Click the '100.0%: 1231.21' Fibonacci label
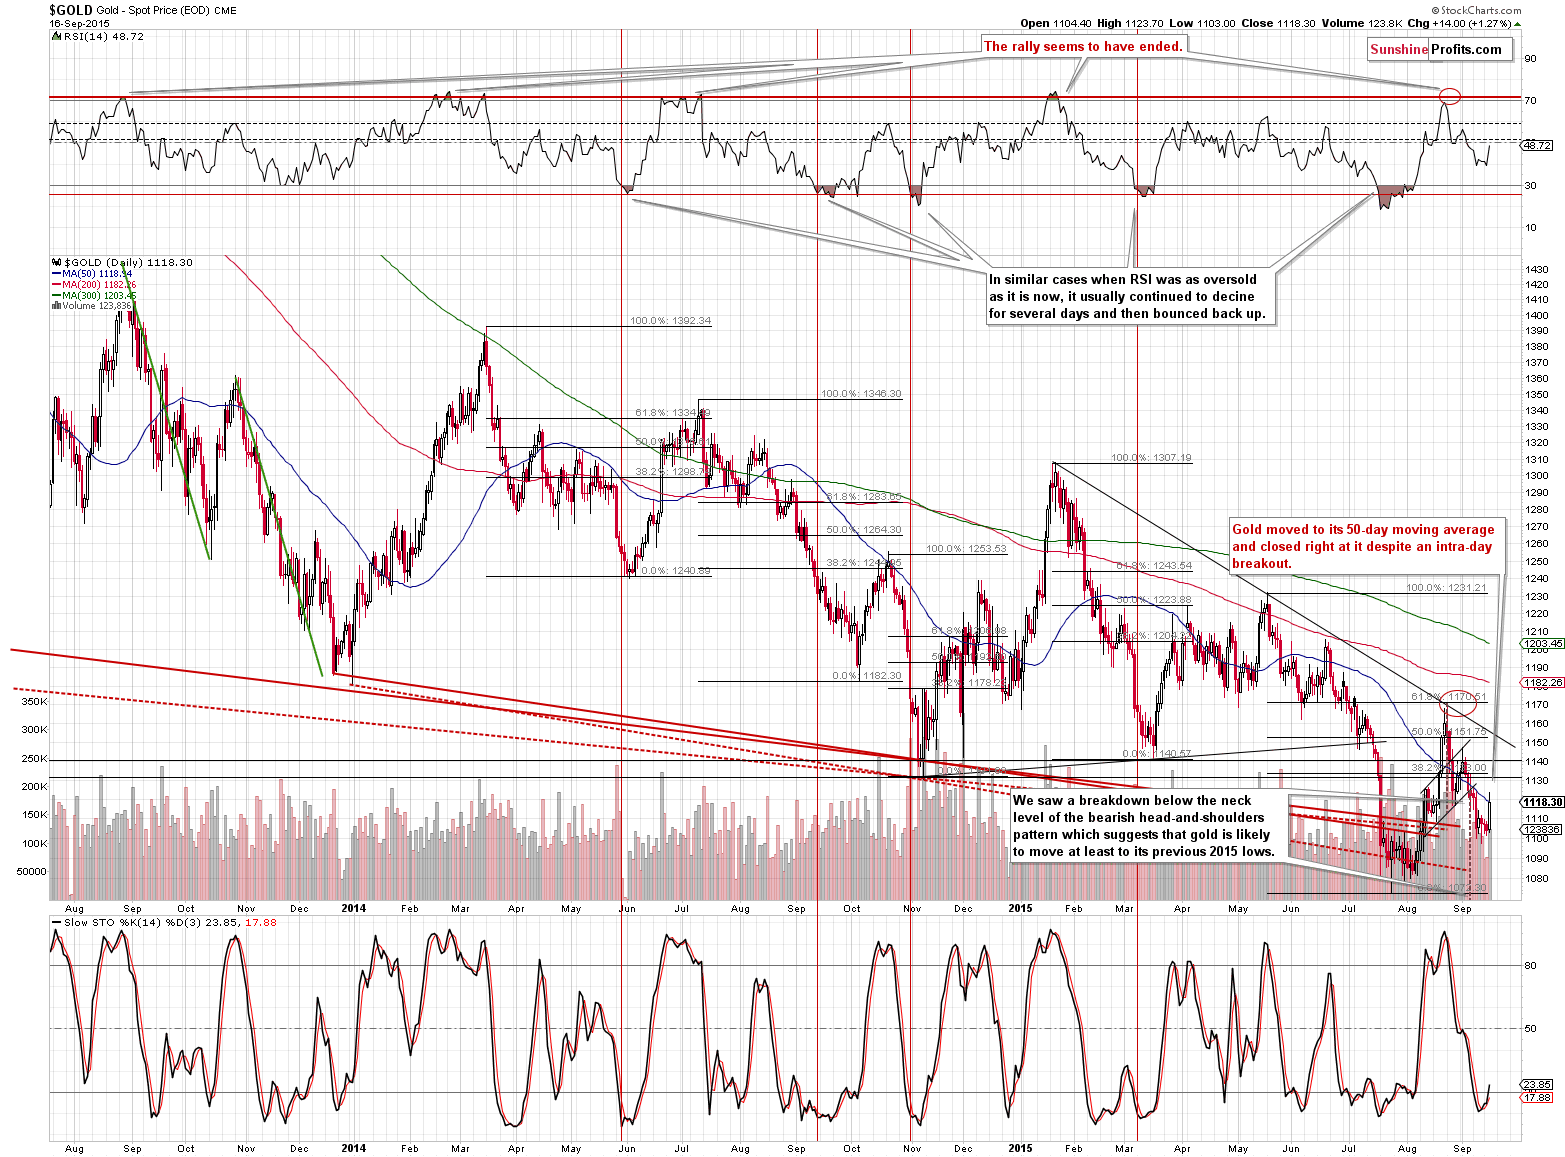This screenshot has width=1565, height=1157. [1446, 588]
